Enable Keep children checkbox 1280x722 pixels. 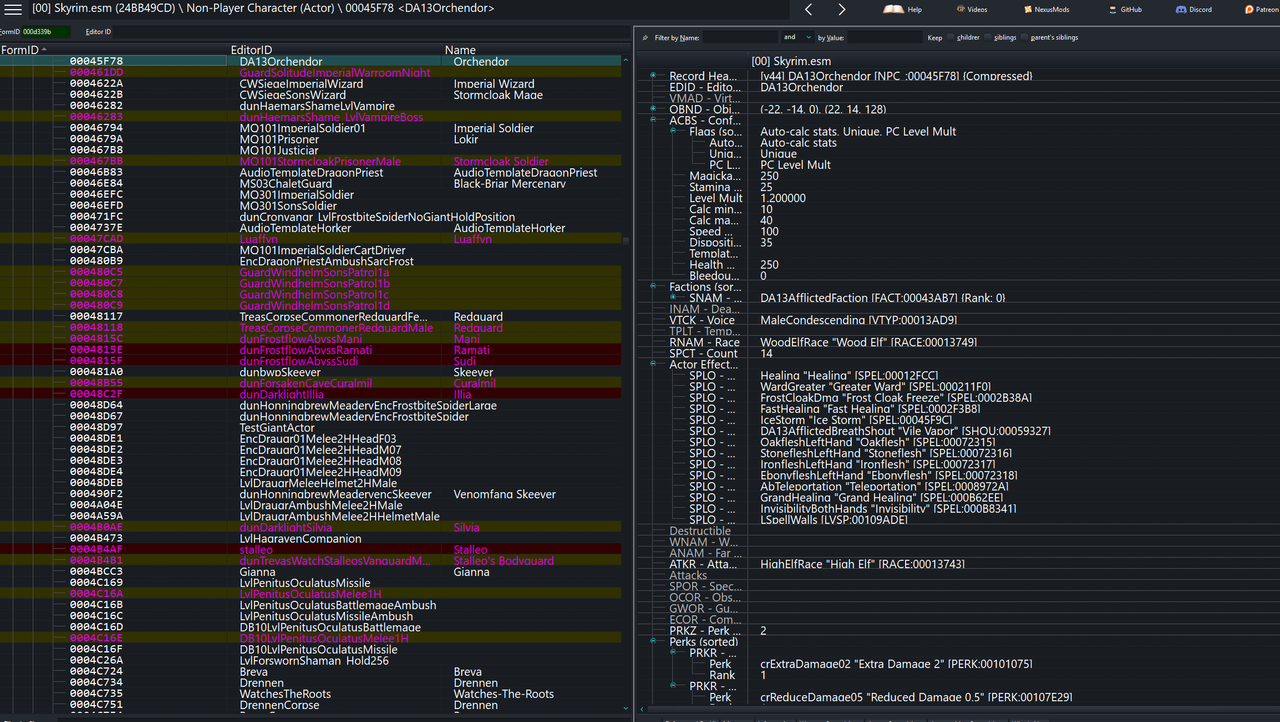pyautogui.click(x=951, y=37)
